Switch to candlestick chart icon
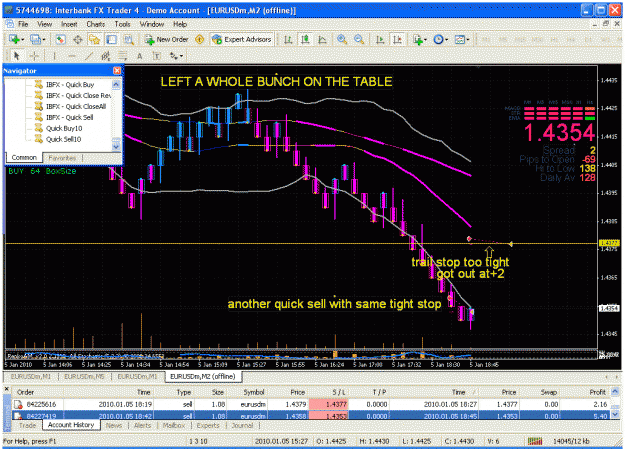The width and height of the screenshot is (625, 449). coord(305,39)
